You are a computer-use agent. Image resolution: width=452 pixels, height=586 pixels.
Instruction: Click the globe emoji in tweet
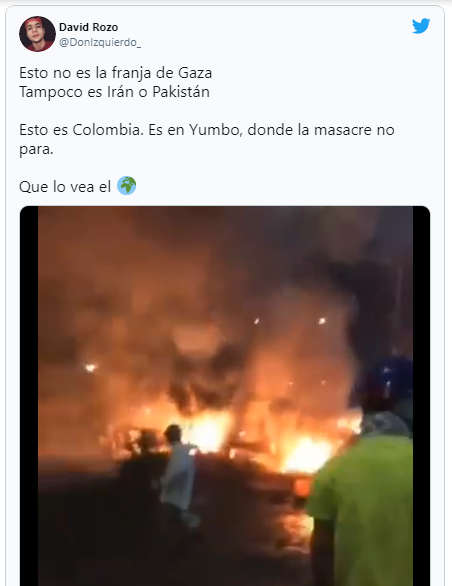tap(127, 186)
